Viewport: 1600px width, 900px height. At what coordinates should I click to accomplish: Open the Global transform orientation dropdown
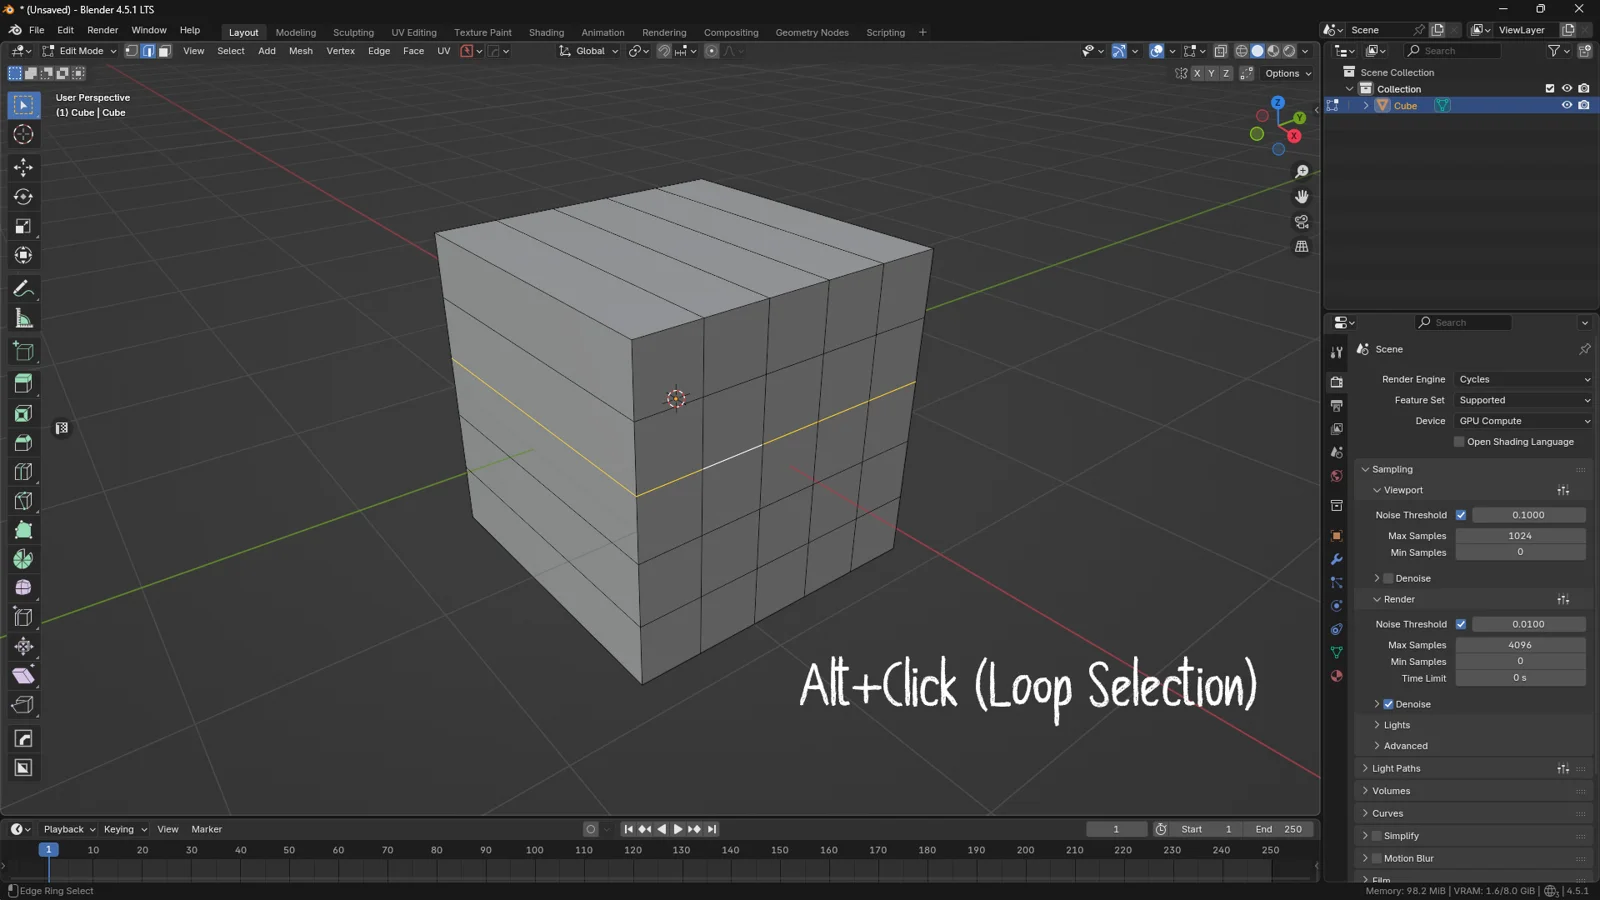[589, 51]
